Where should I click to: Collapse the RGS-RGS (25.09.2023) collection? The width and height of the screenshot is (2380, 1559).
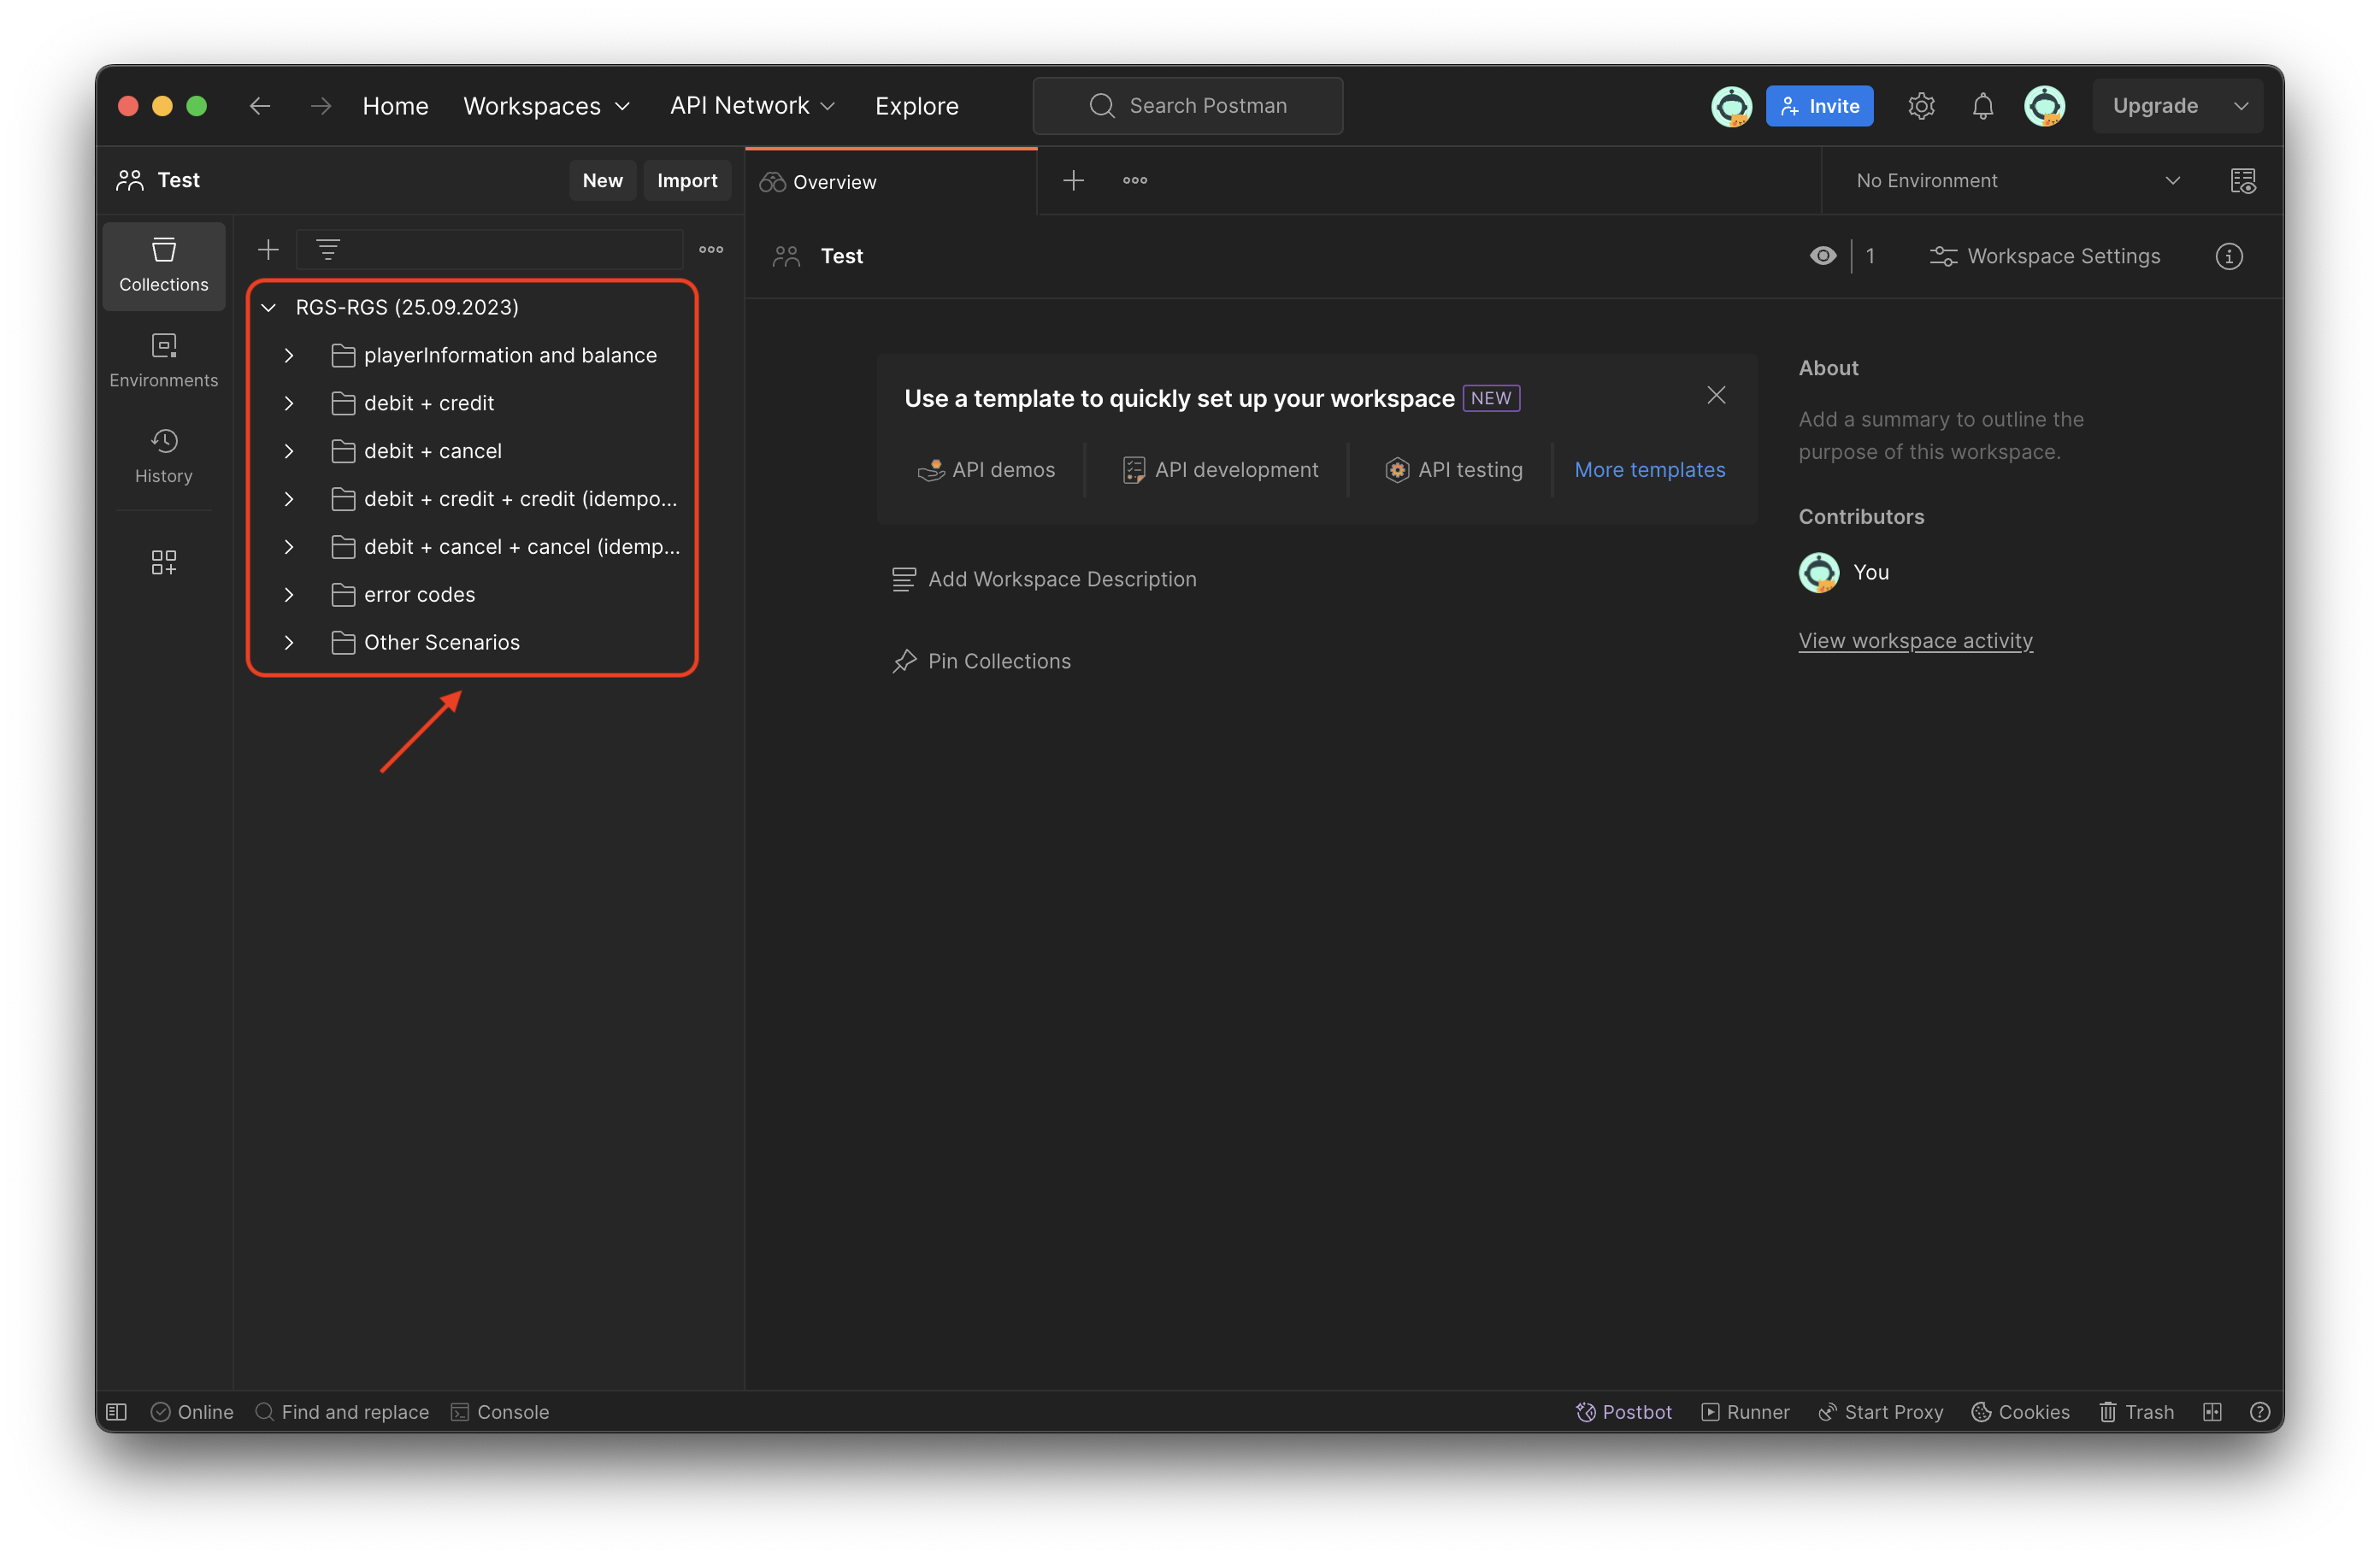pos(268,307)
